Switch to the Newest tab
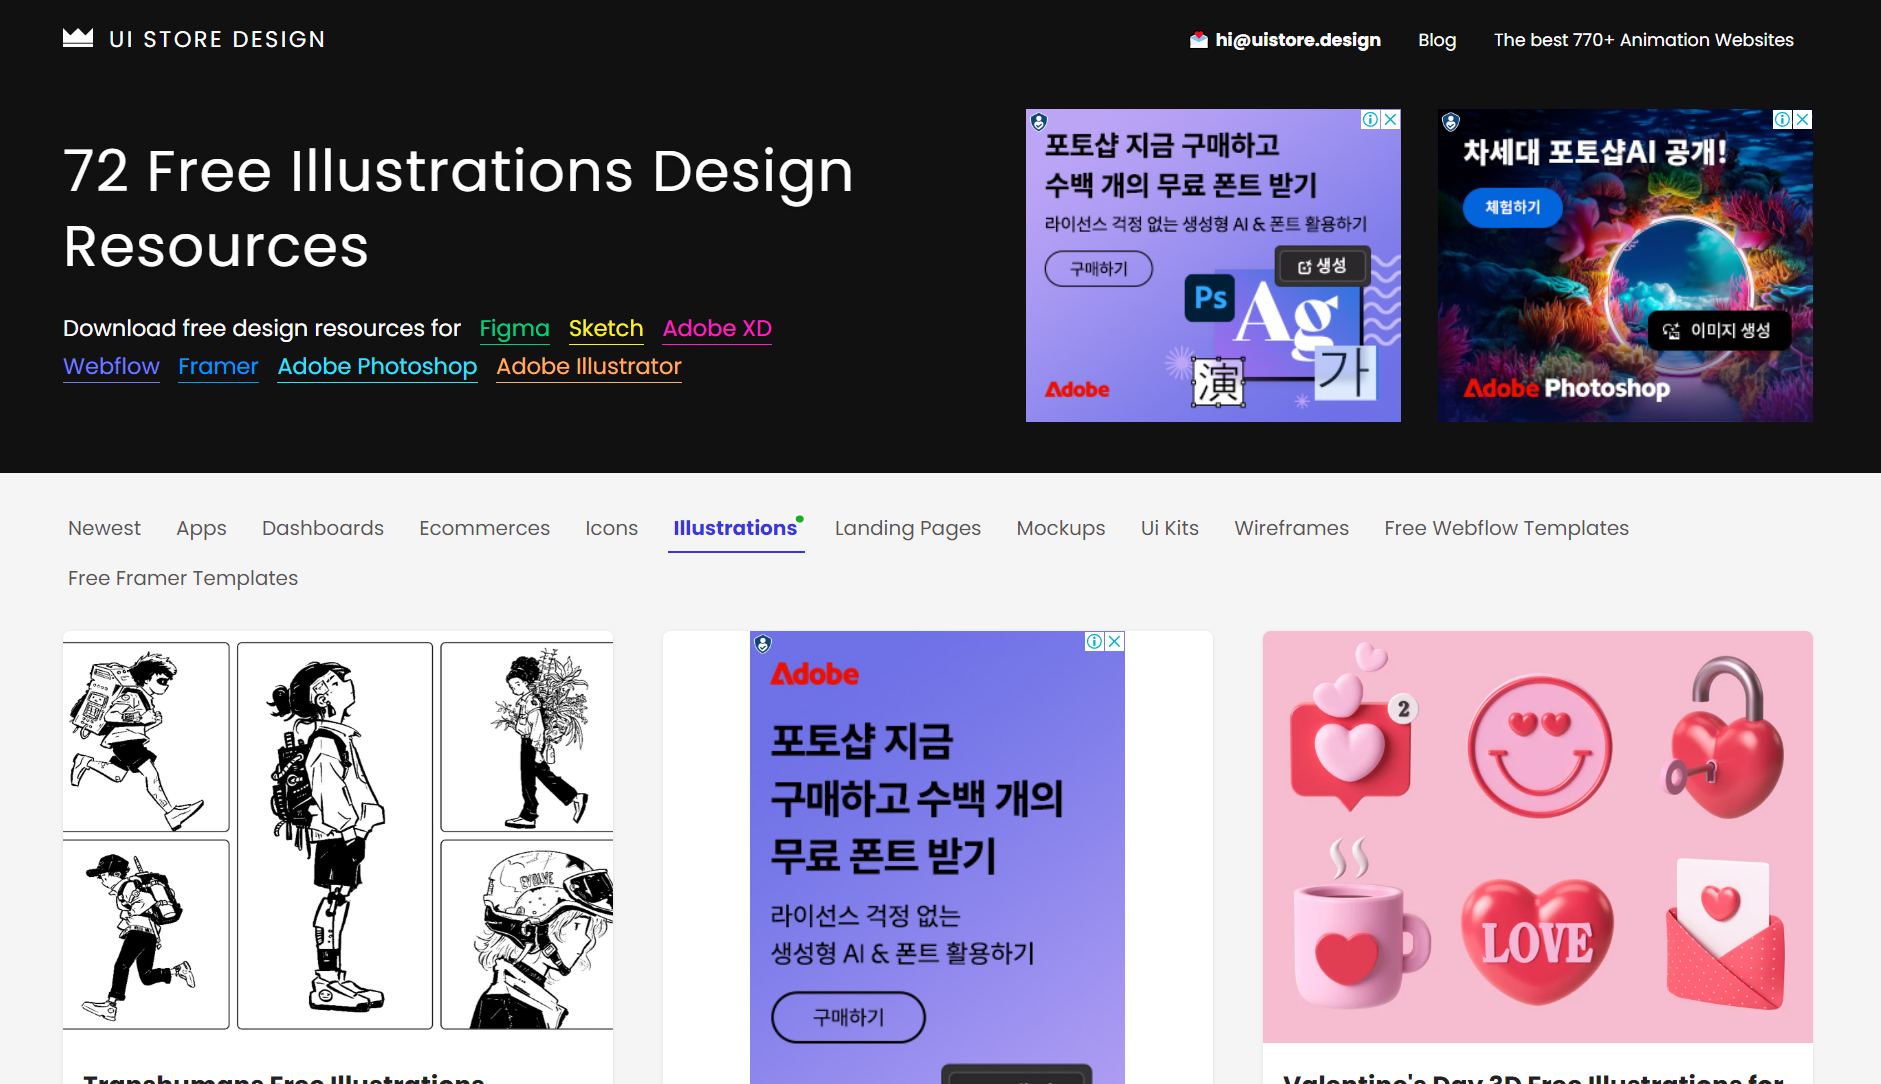This screenshot has width=1881, height=1084. [x=104, y=528]
